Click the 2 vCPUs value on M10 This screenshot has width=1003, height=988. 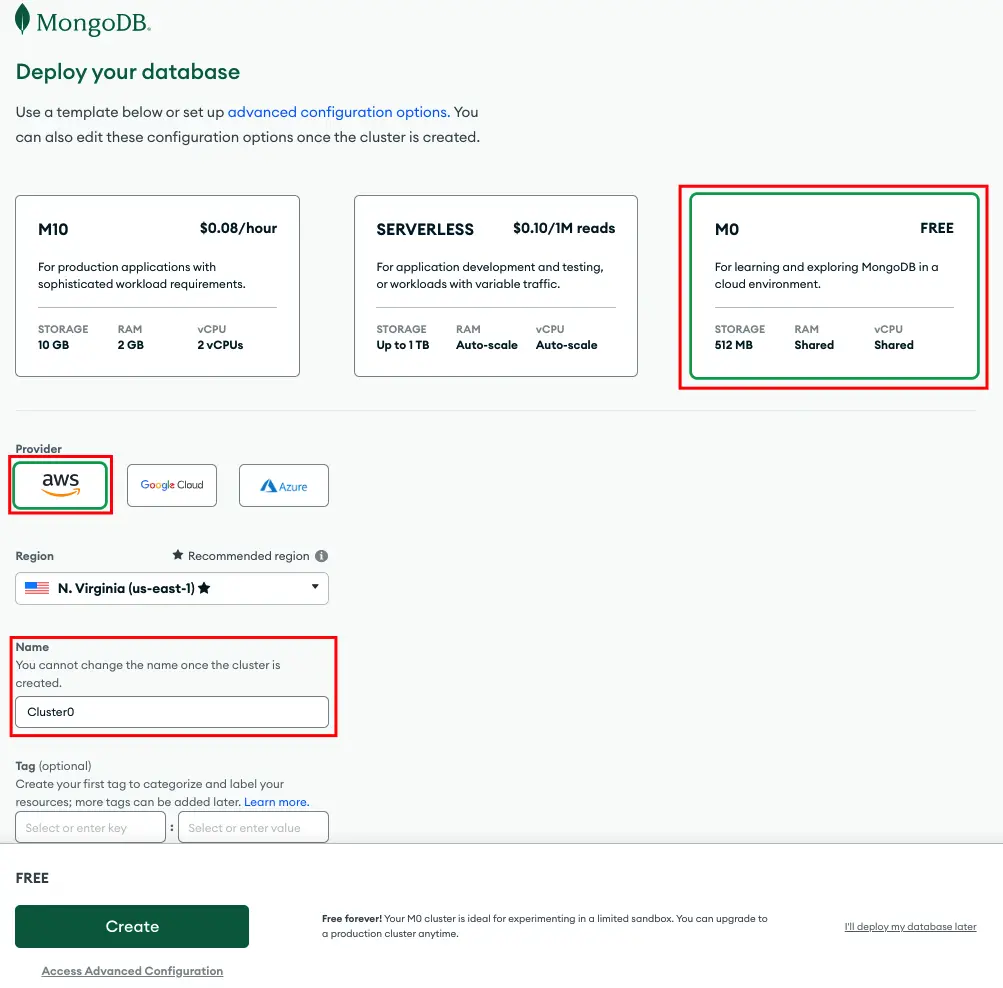(x=220, y=345)
